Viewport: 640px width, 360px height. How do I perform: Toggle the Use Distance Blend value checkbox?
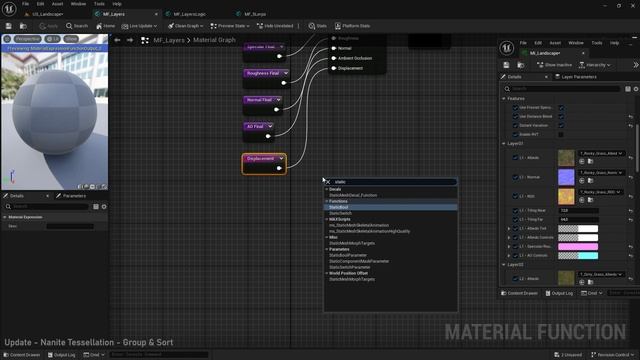pyautogui.click(x=561, y=117)
